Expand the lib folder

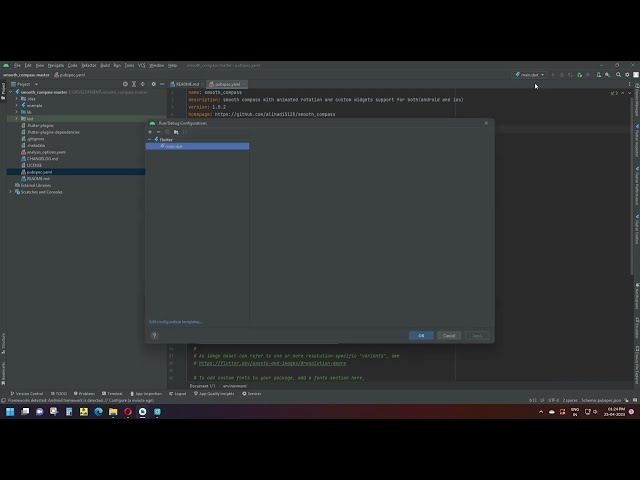[16, 112]
